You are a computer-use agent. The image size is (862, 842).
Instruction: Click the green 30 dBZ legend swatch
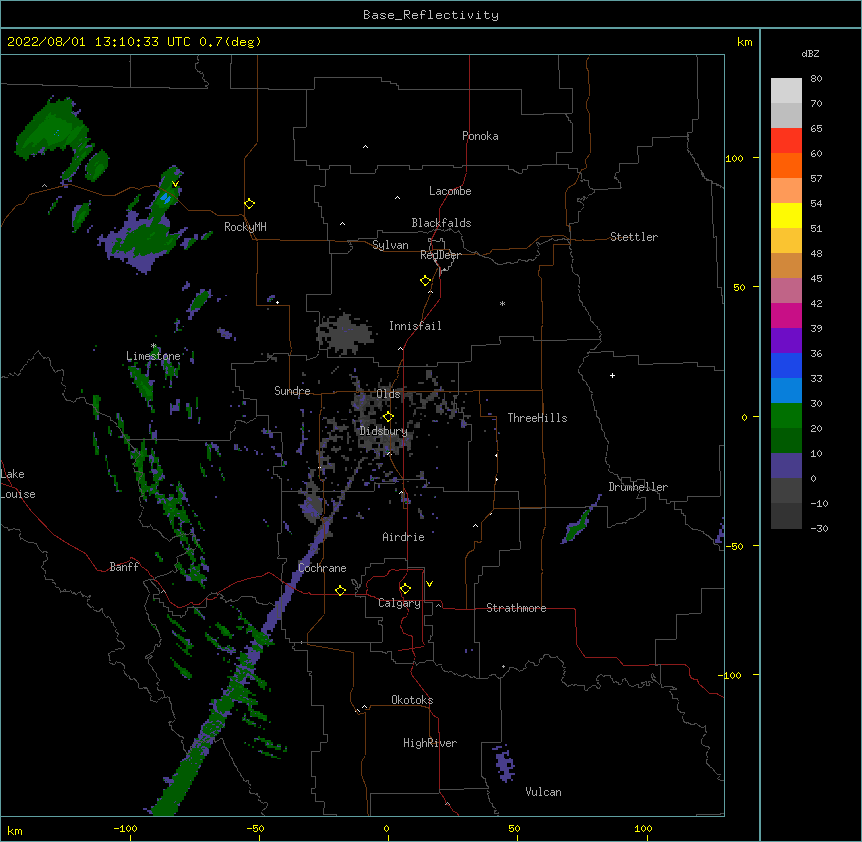point(786,416)
